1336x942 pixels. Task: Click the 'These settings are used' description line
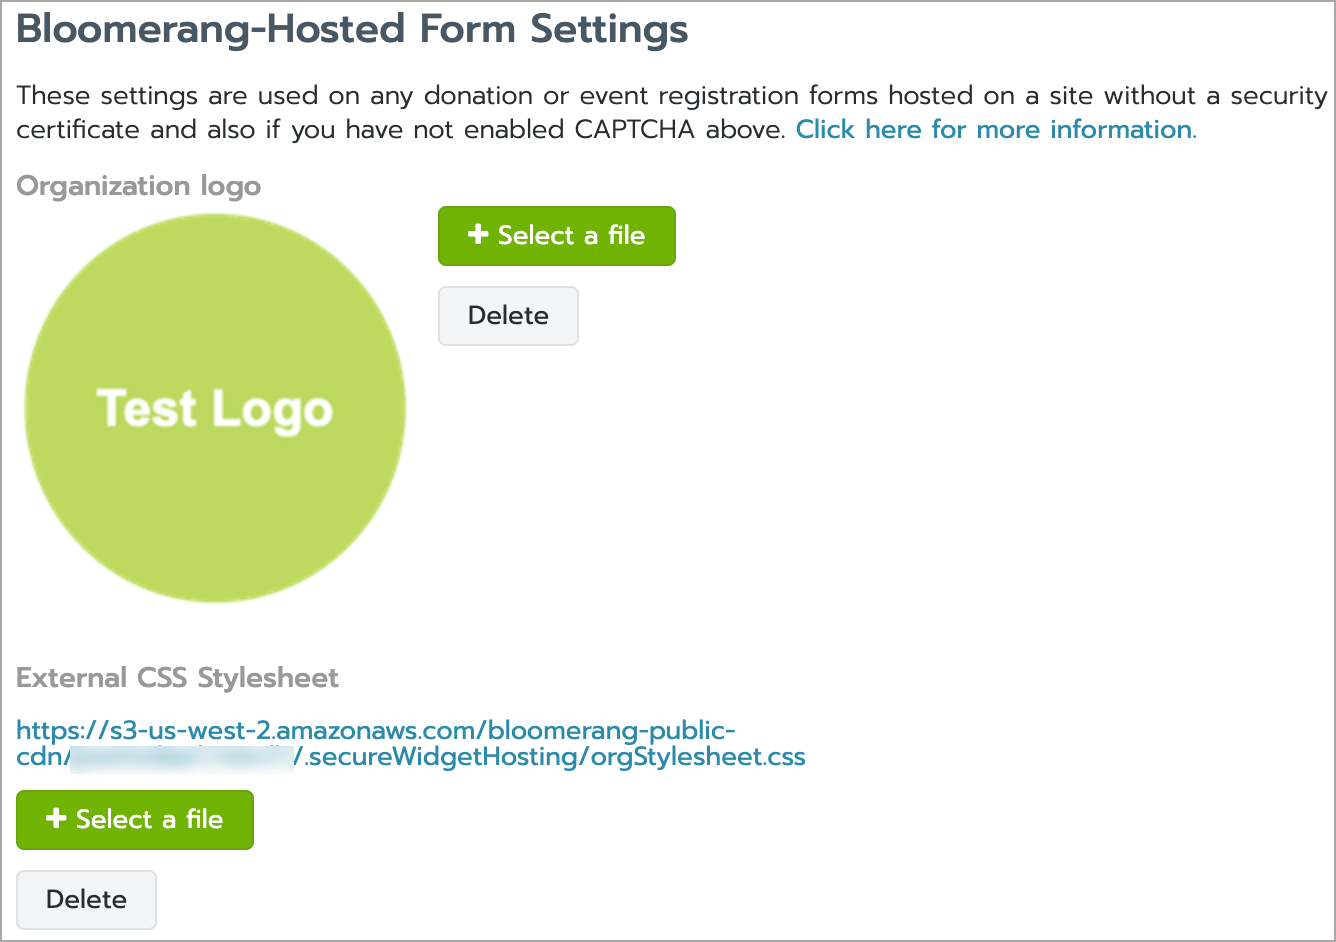tap(180, 96)
